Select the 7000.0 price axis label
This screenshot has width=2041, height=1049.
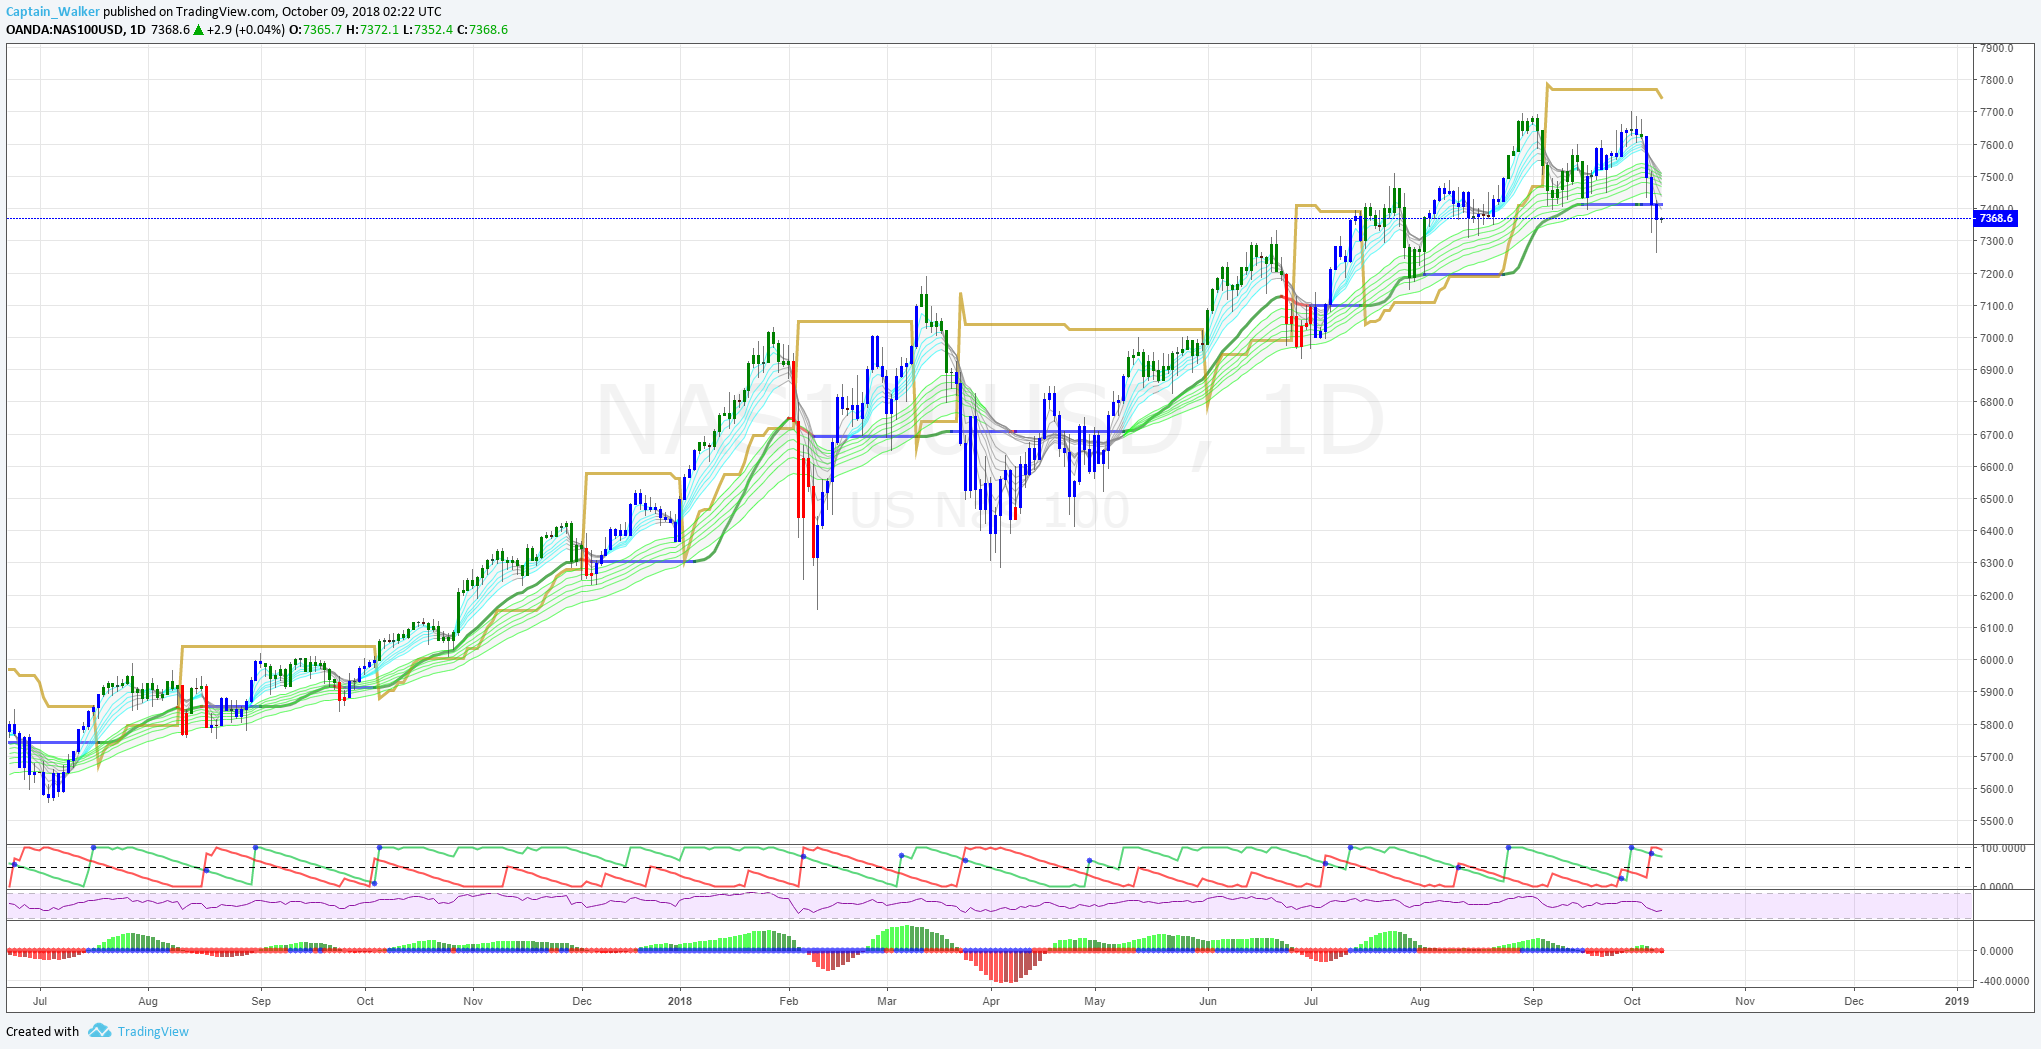coord(1996,338)
